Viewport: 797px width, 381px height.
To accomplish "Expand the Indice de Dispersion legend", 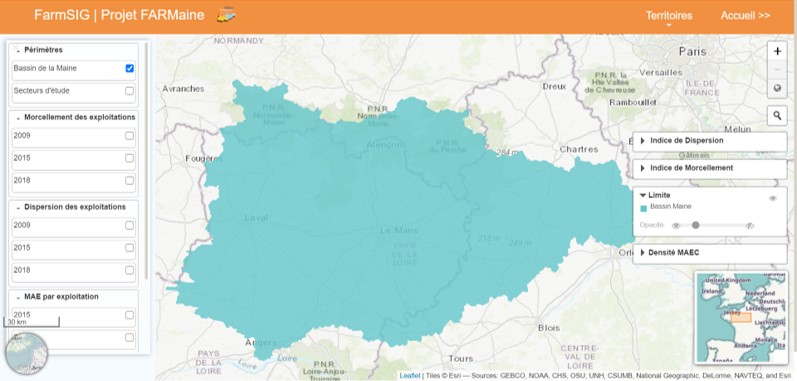I will tap(710, 141).
